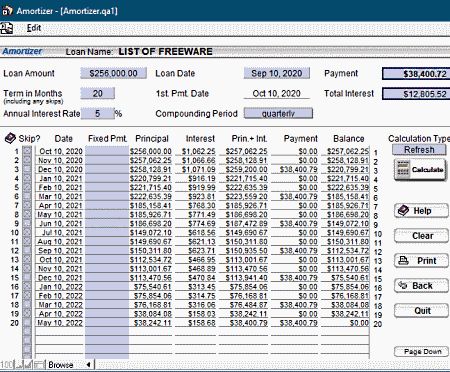The width and height of the screenshot is (450, 372).
Task: Click the book icon beside Skip? header
Action: 10,138
